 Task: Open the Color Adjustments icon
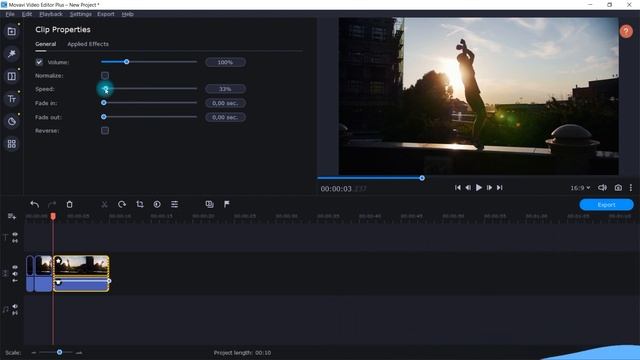pos(157,204)
